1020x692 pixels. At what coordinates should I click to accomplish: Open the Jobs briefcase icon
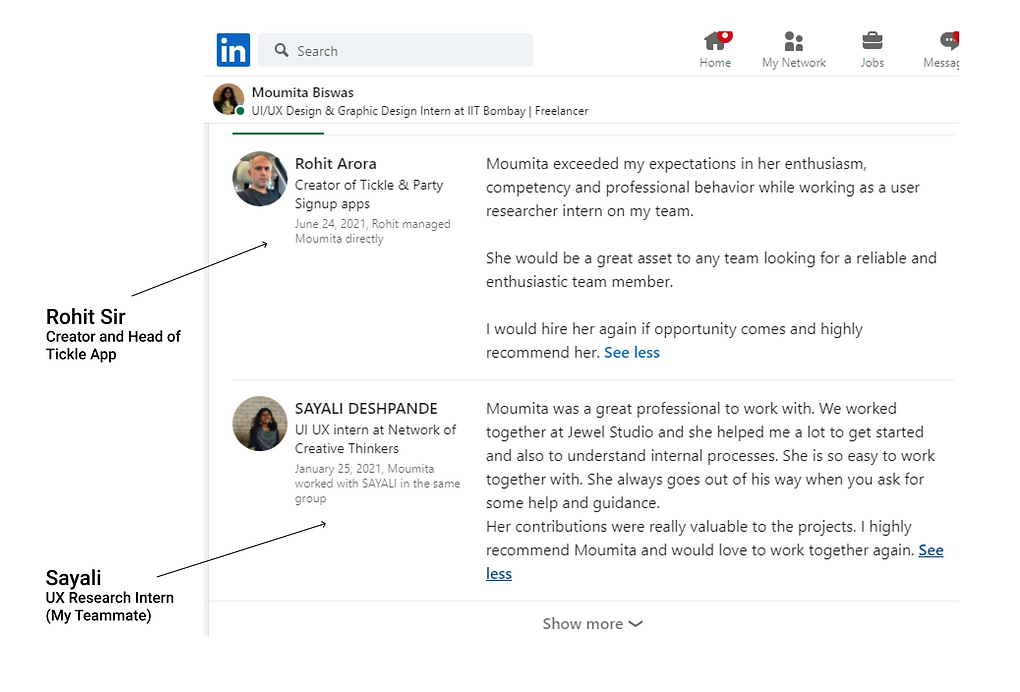tap(872, 41)
